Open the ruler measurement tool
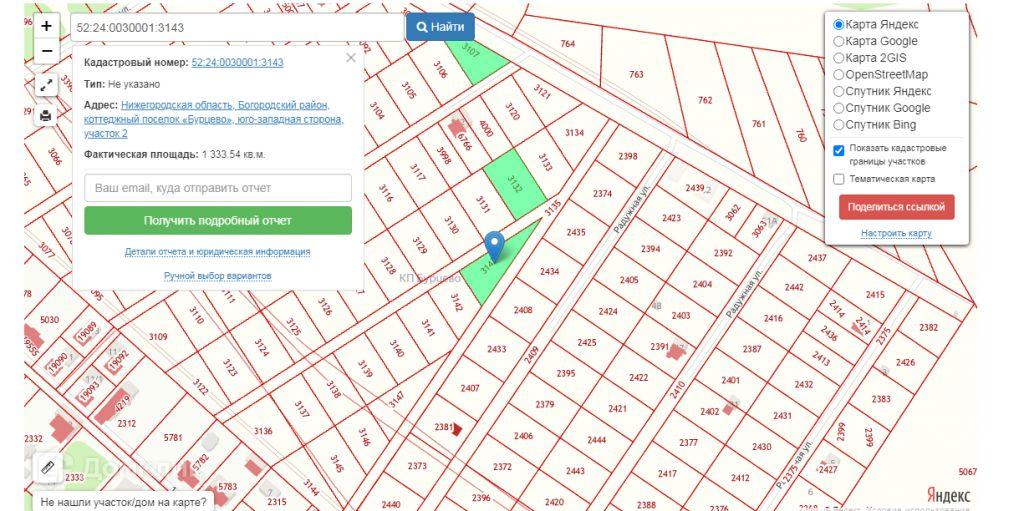This screenshot has height=511, width=1024. click(x=48, y=467)
